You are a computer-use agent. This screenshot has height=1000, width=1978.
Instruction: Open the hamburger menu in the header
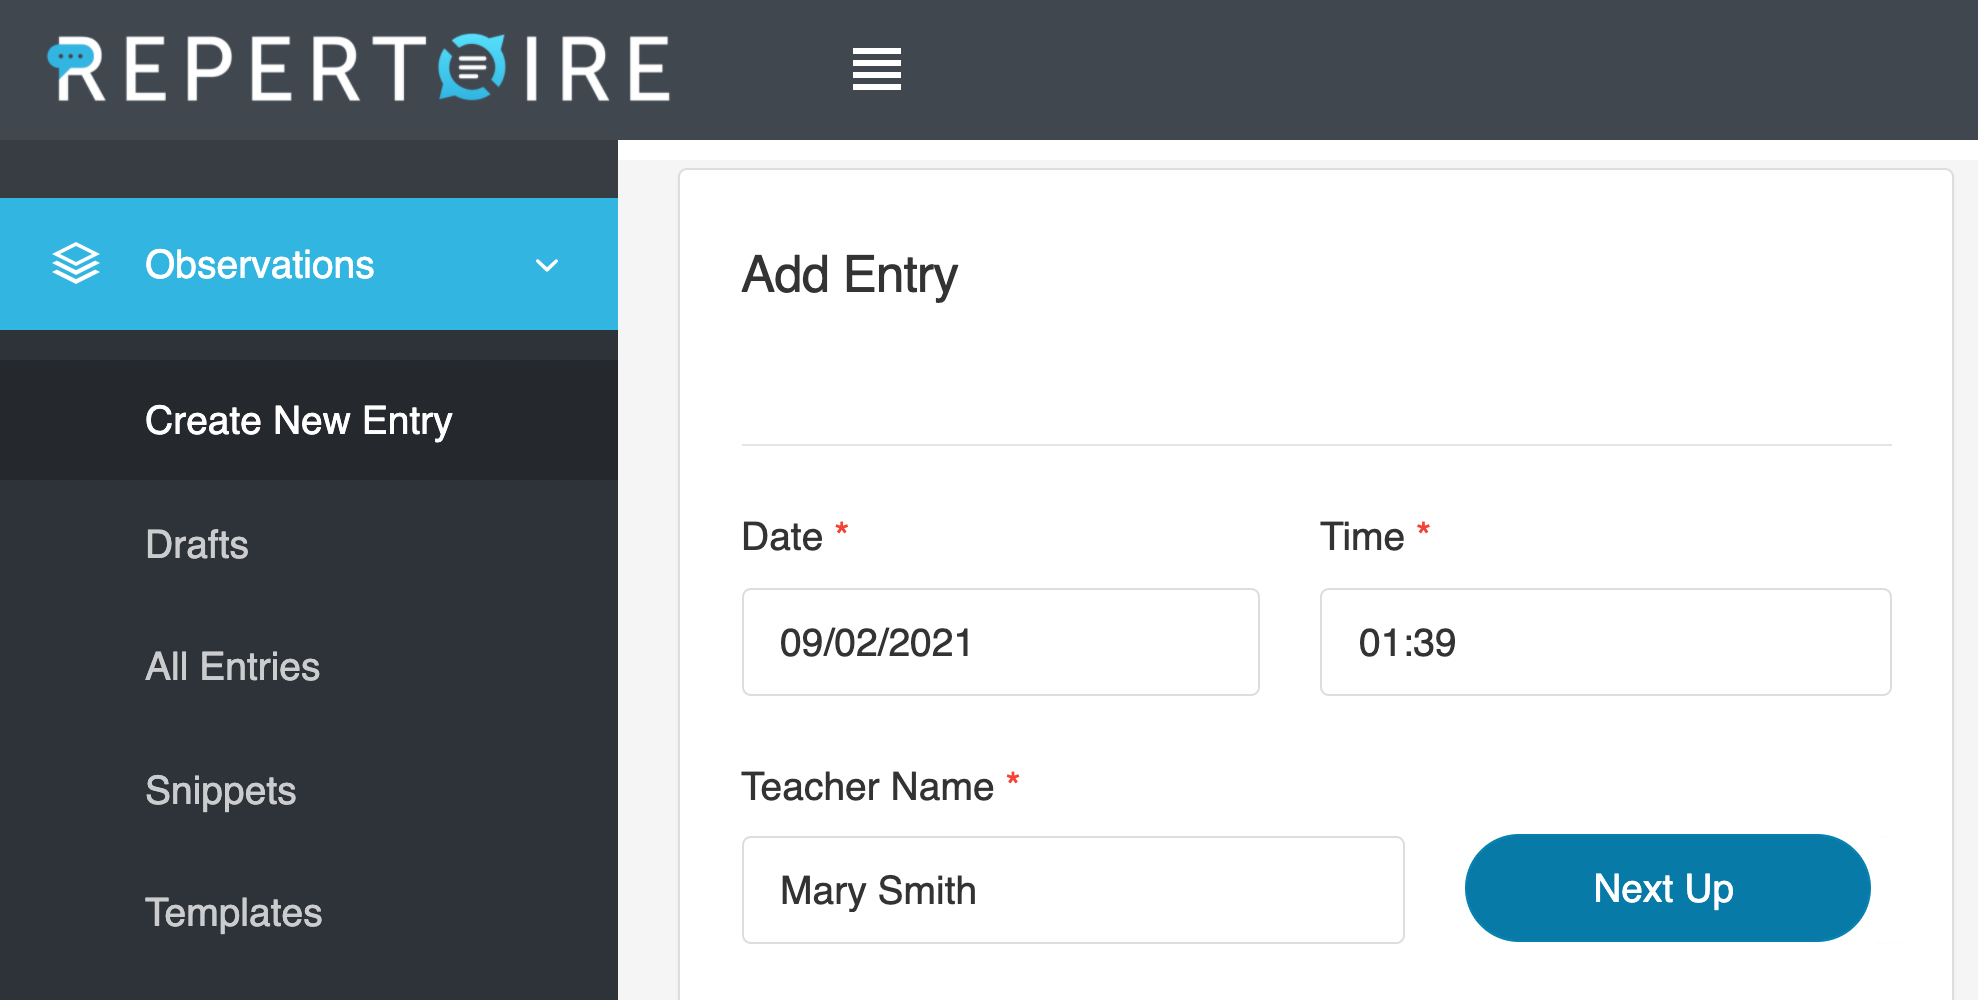(x=876, y=69)
